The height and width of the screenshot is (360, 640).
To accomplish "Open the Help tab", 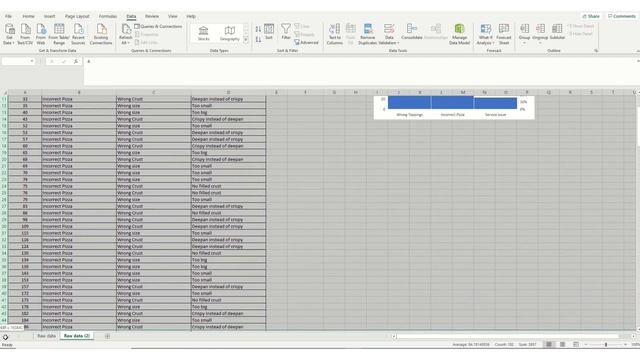I will 191,16.
